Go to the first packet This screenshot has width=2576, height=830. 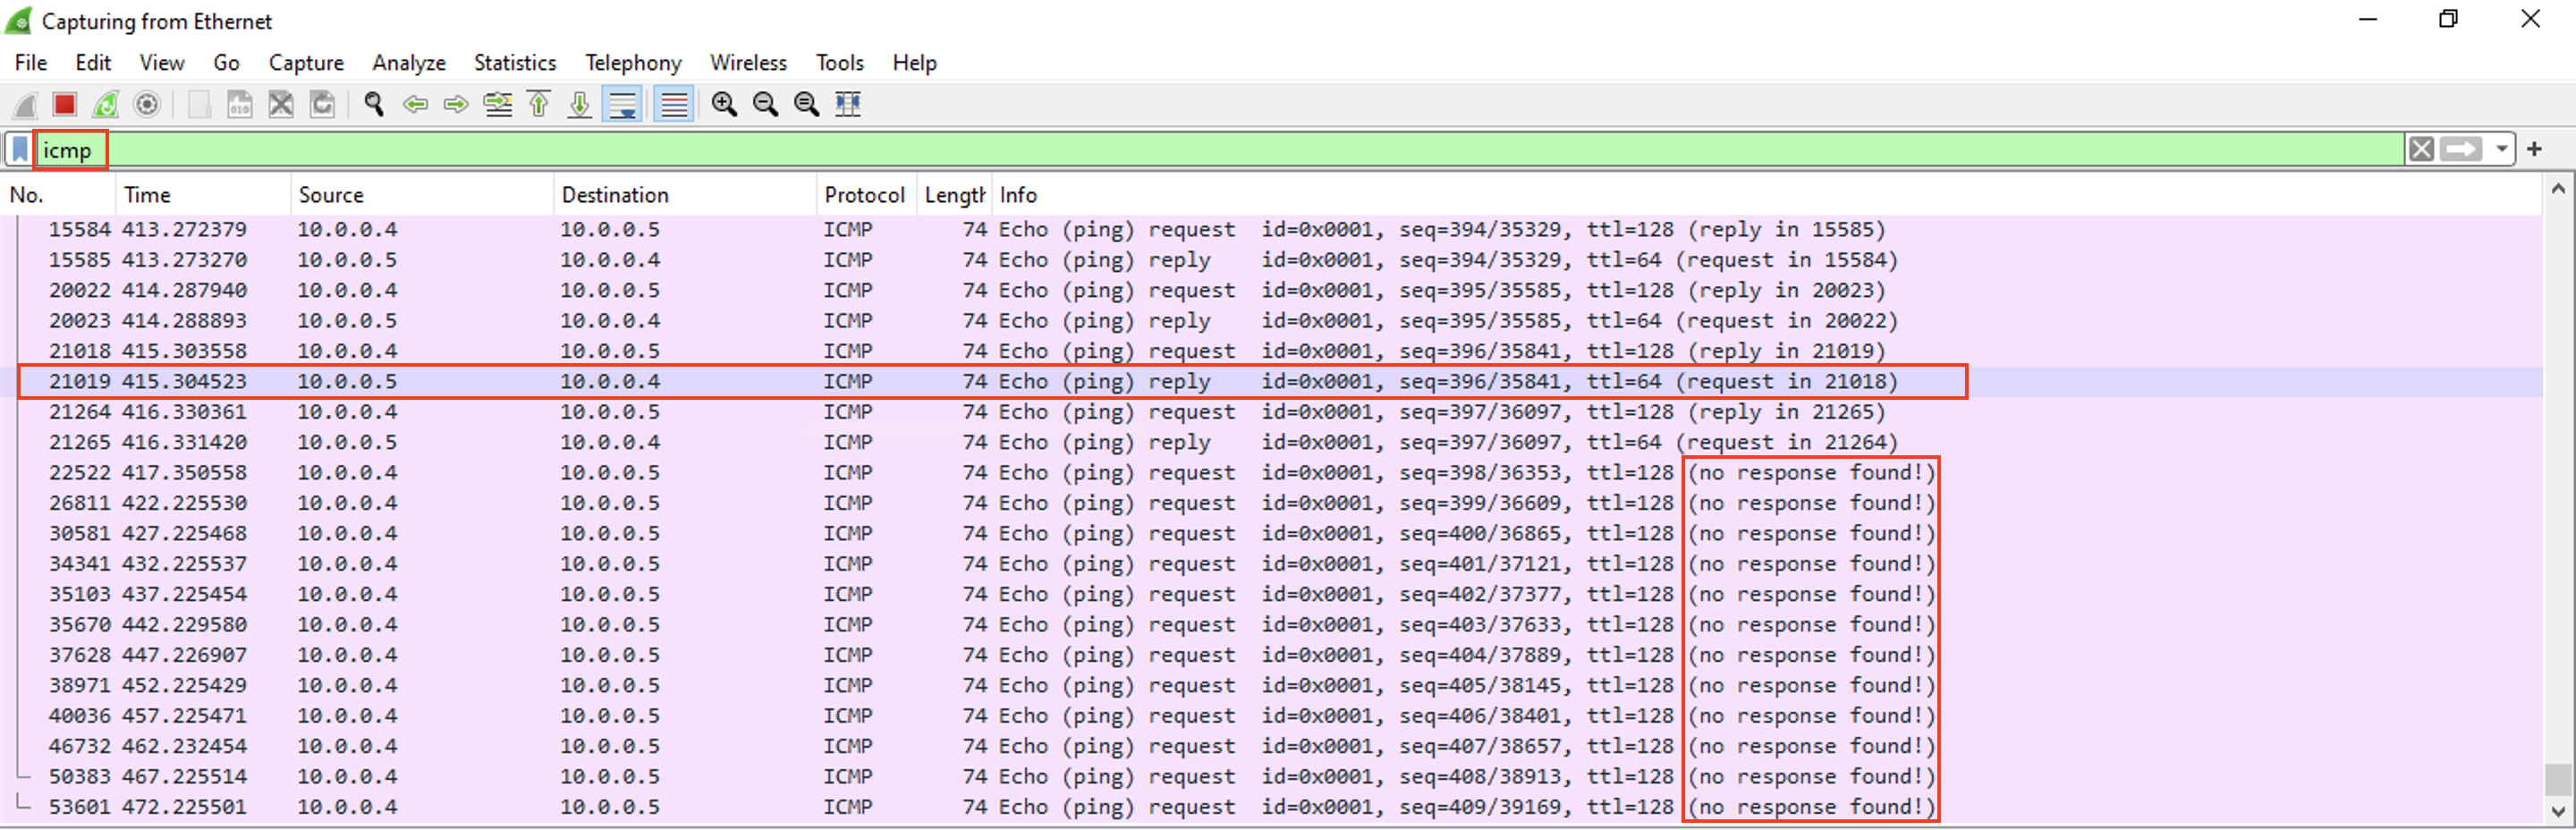[538, 104]
